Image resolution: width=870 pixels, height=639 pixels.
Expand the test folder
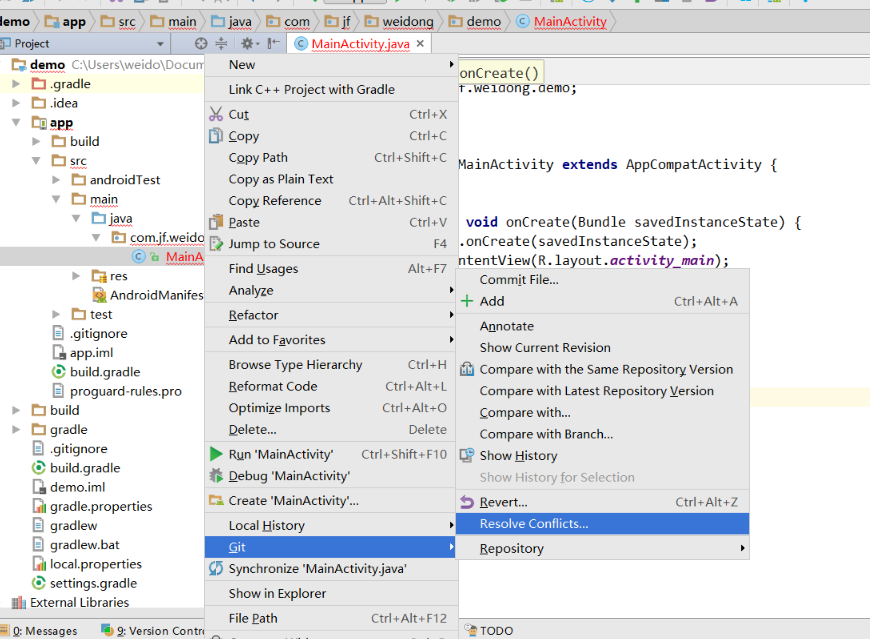[x=56, y=315]
